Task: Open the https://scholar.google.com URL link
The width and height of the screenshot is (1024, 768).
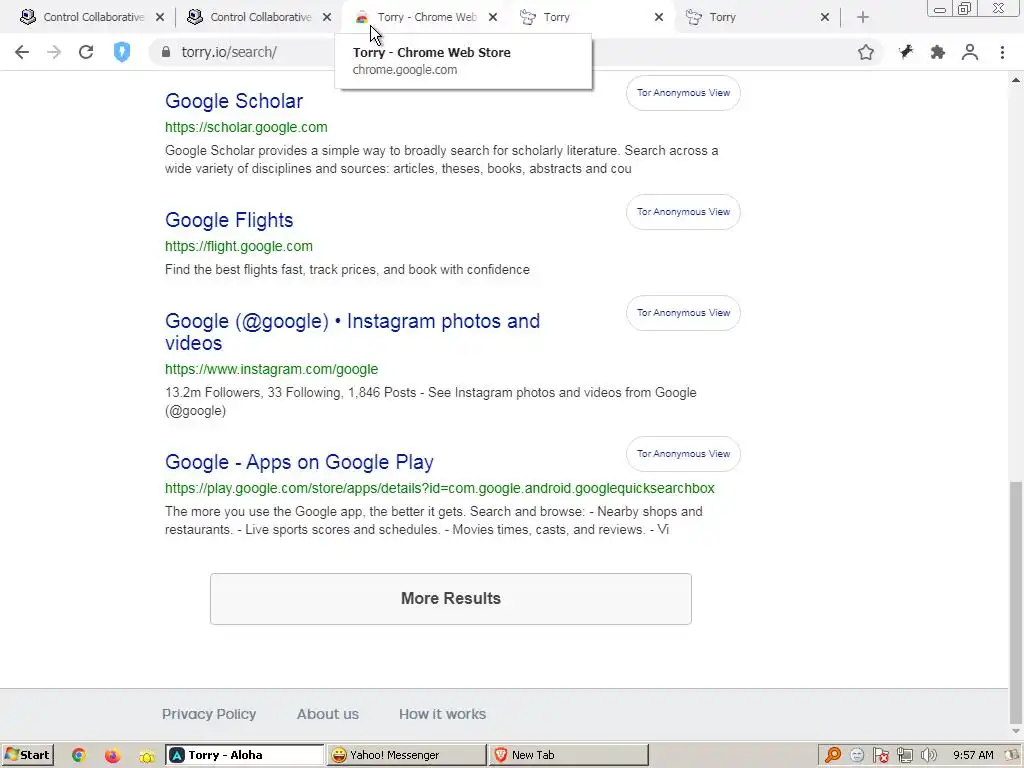Action: [246, 127]
